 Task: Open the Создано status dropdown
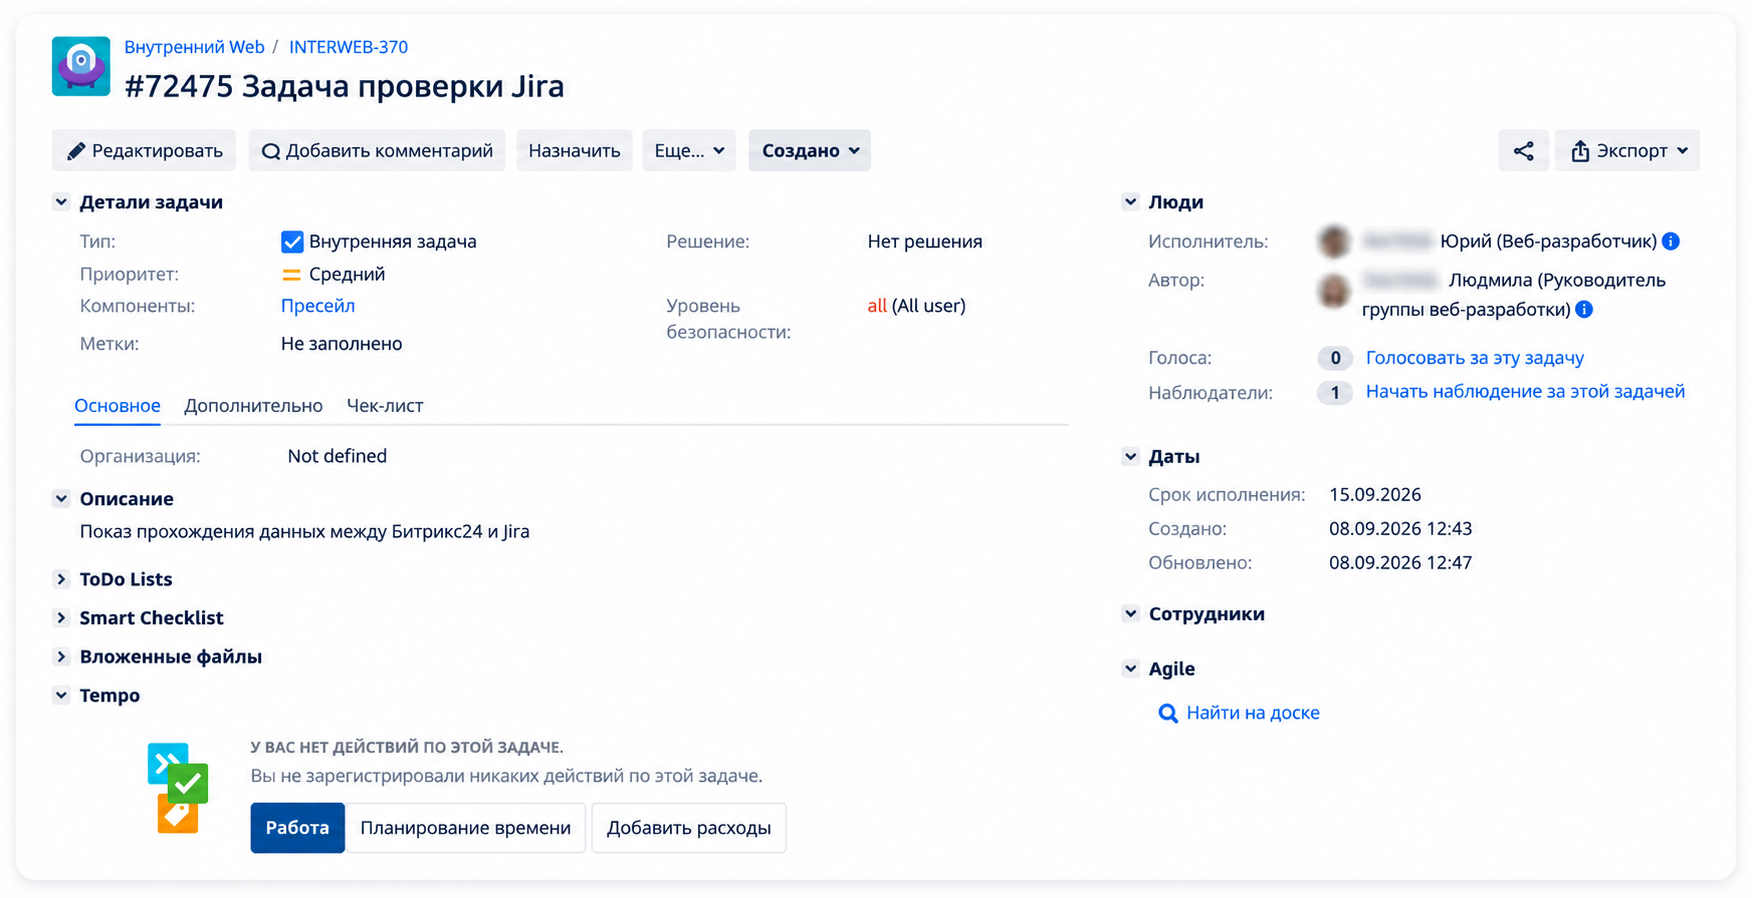click(809, 151)
